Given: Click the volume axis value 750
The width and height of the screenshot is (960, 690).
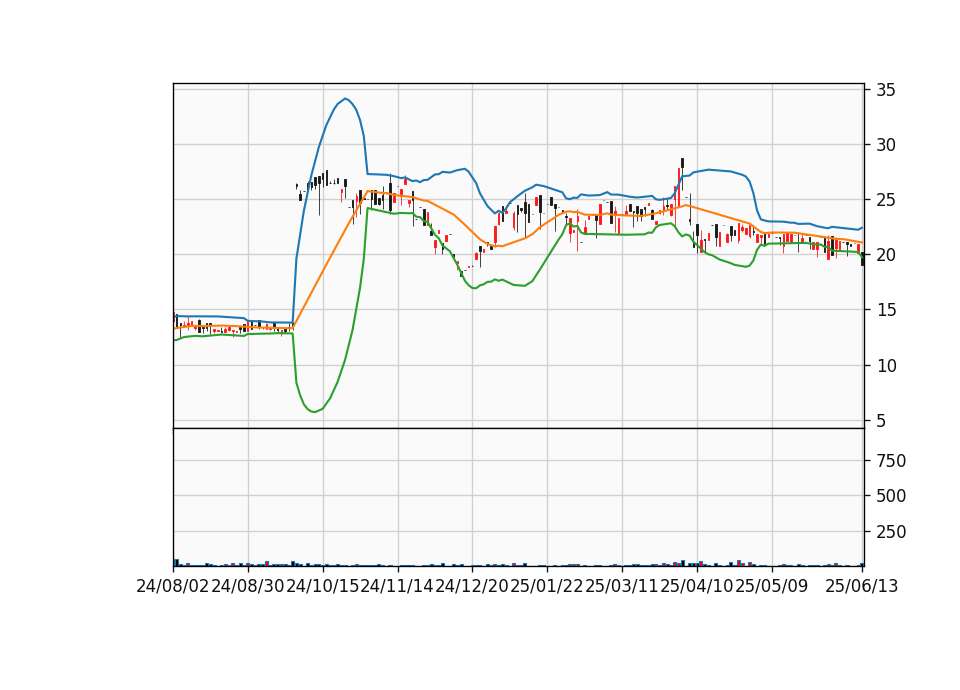Looking at the screenshot, I should point(891,460).
